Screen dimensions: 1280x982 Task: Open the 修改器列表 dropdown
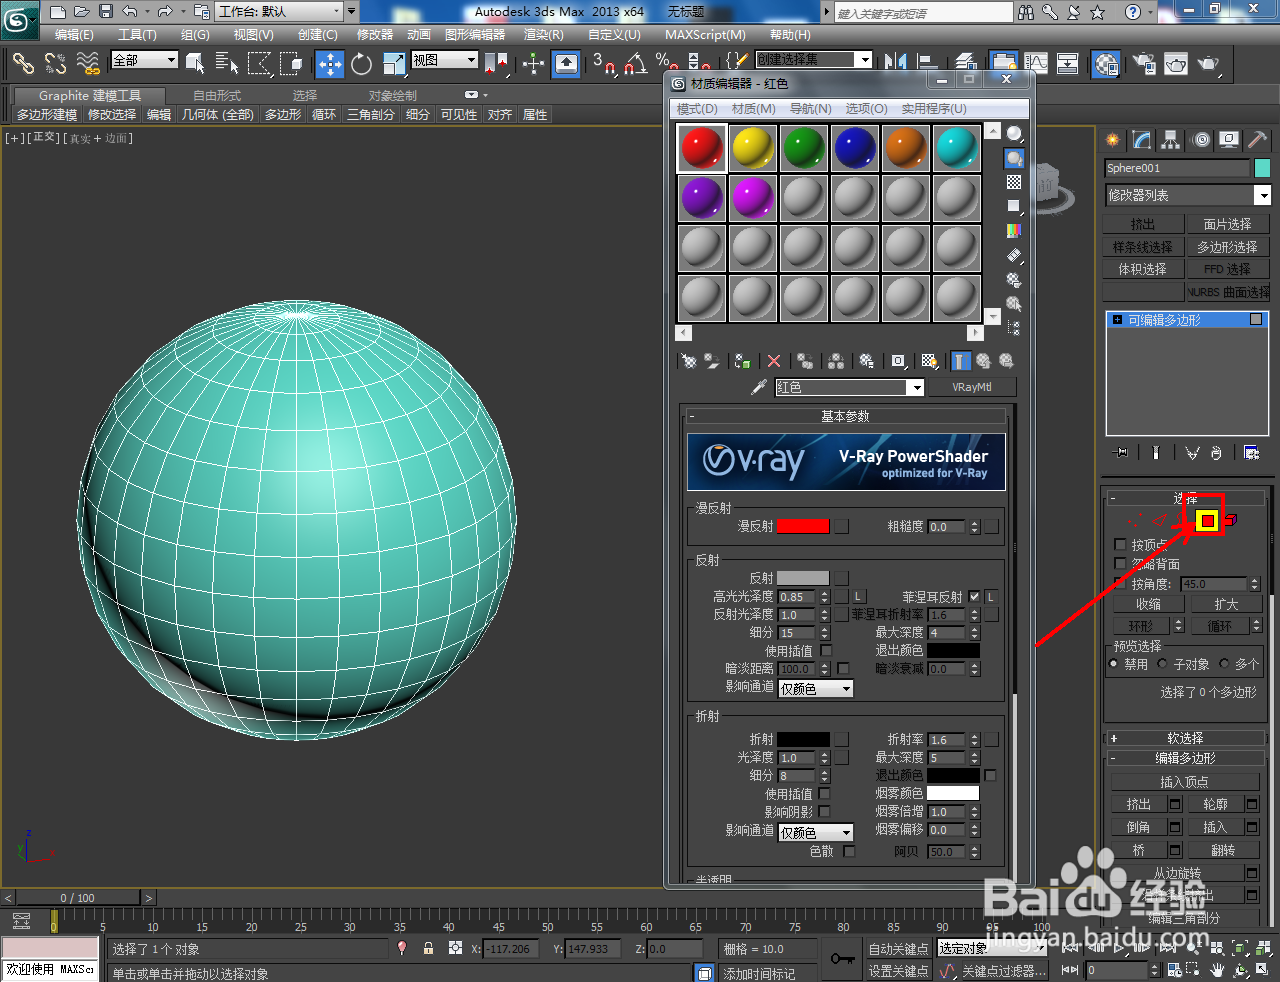[1263, 196]
